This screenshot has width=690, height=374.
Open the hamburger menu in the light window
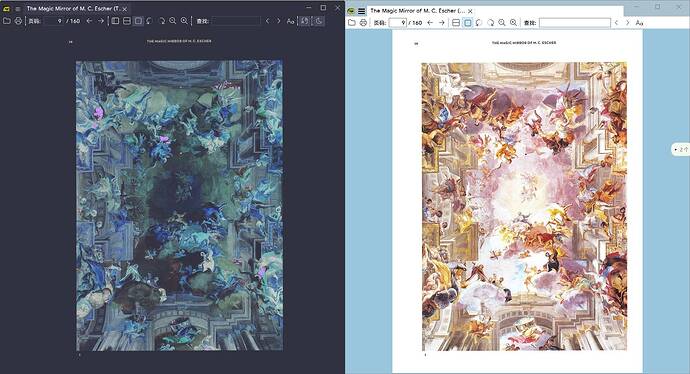pos(361,11)
